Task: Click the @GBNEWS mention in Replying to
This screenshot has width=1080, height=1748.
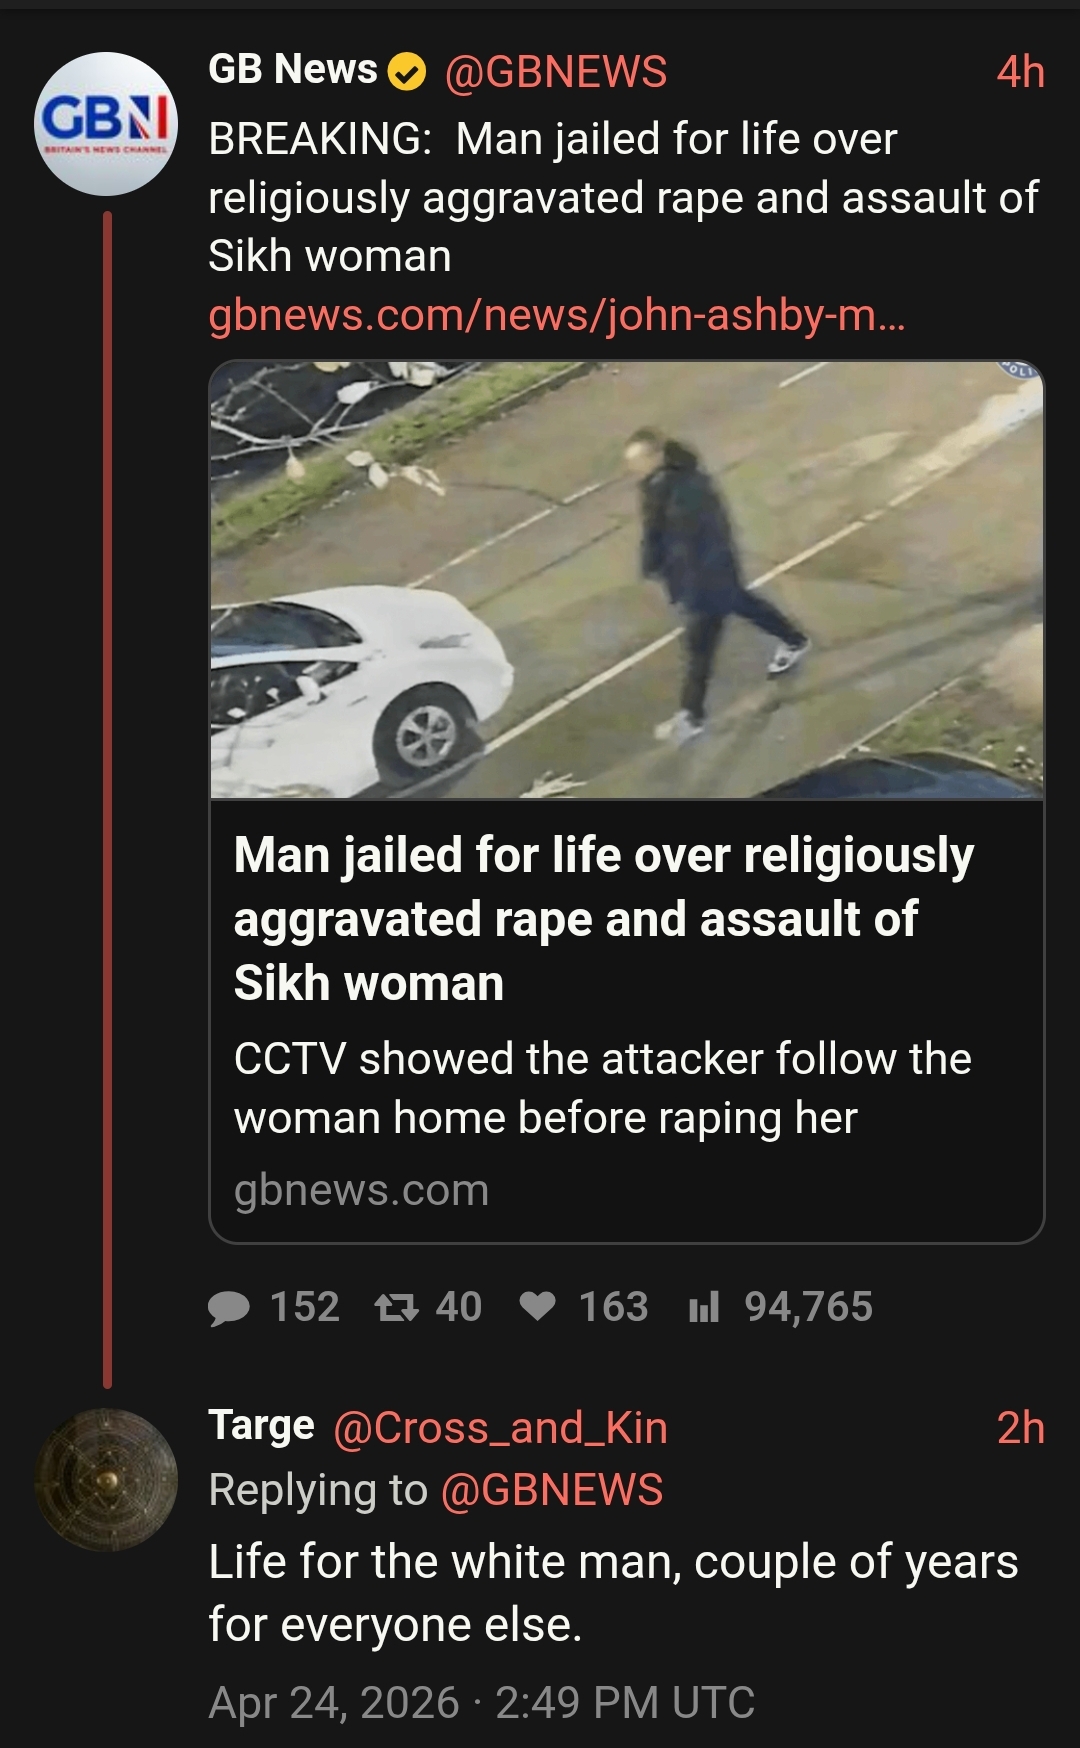Action: [551, 1490]
